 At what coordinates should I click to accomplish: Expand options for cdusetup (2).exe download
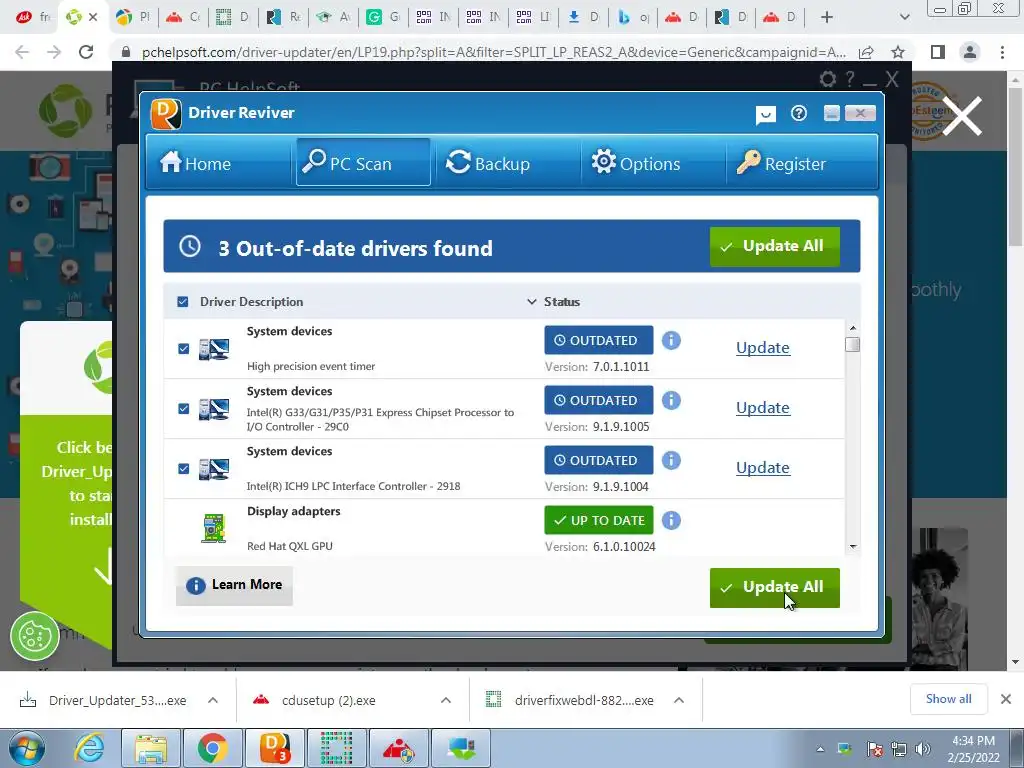click(x=446, y=701)
